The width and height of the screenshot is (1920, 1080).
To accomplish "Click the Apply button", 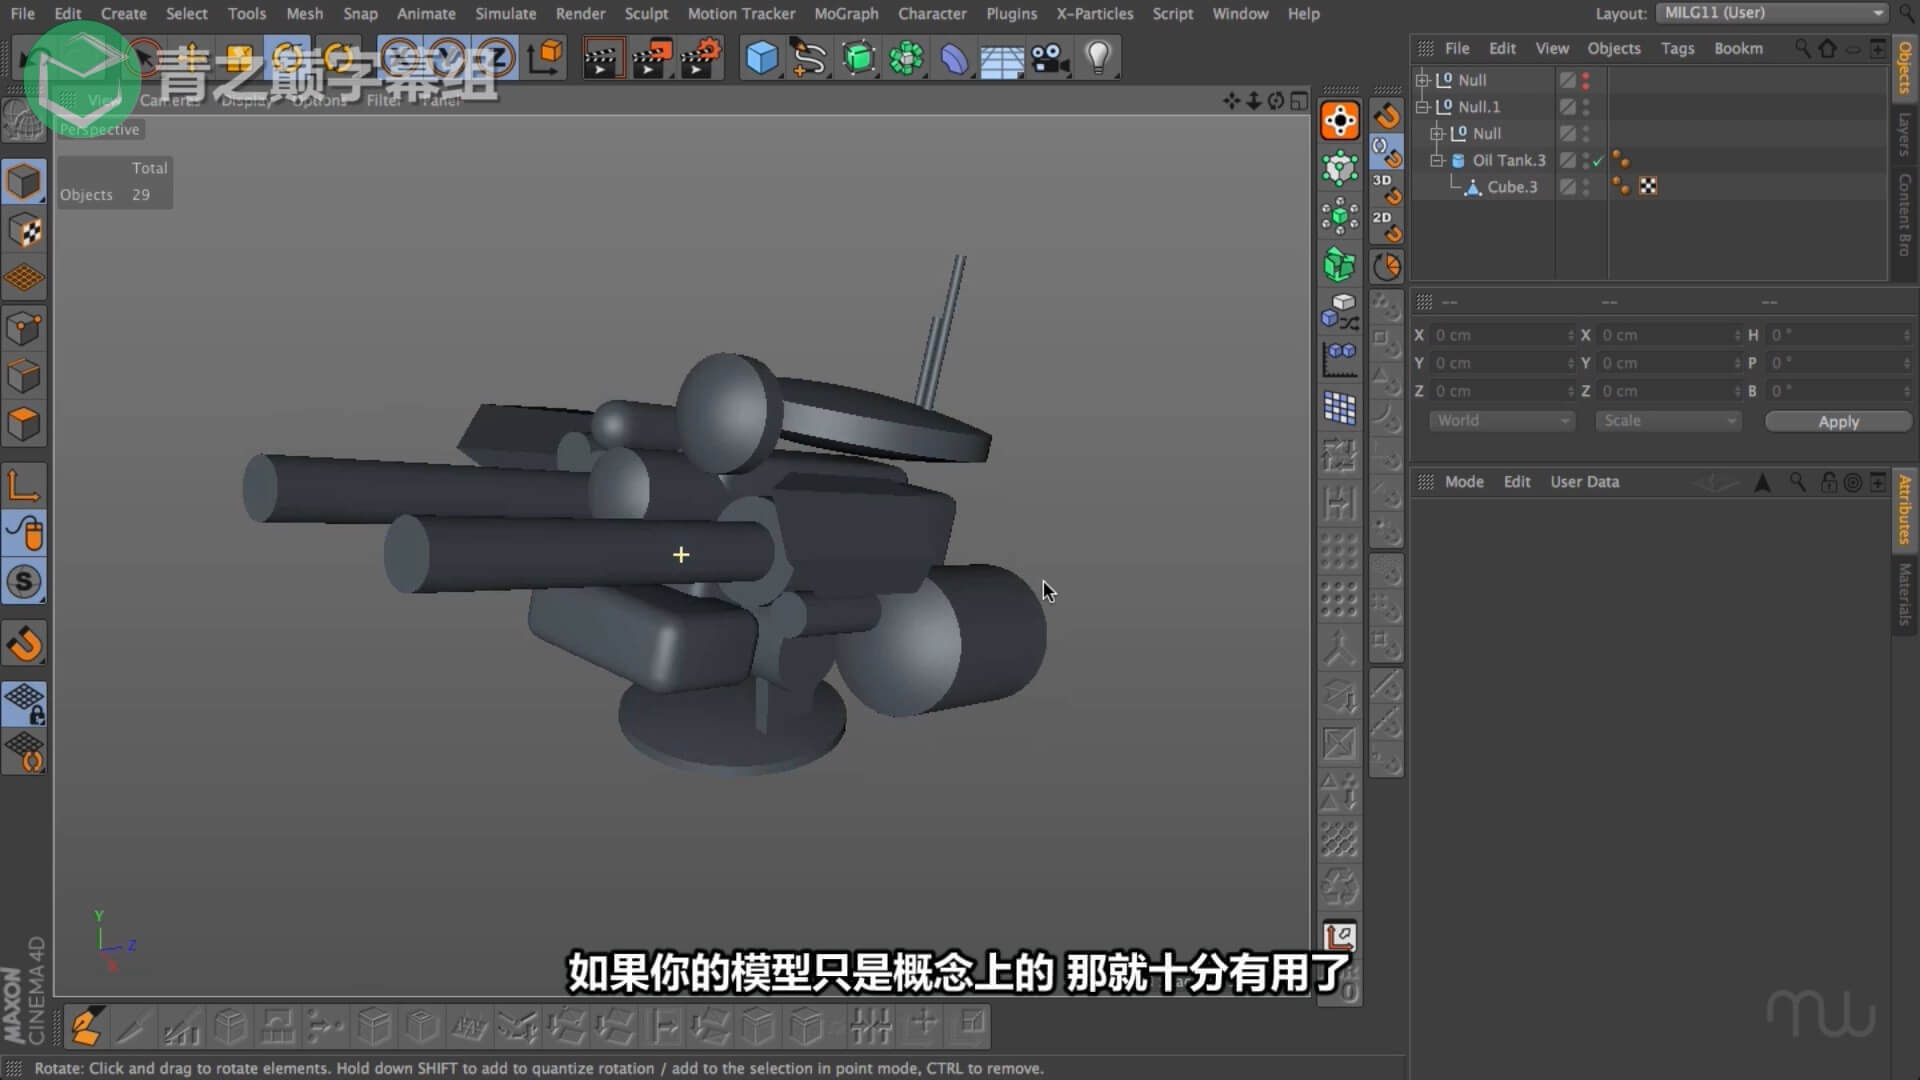I will point(1837,422).
